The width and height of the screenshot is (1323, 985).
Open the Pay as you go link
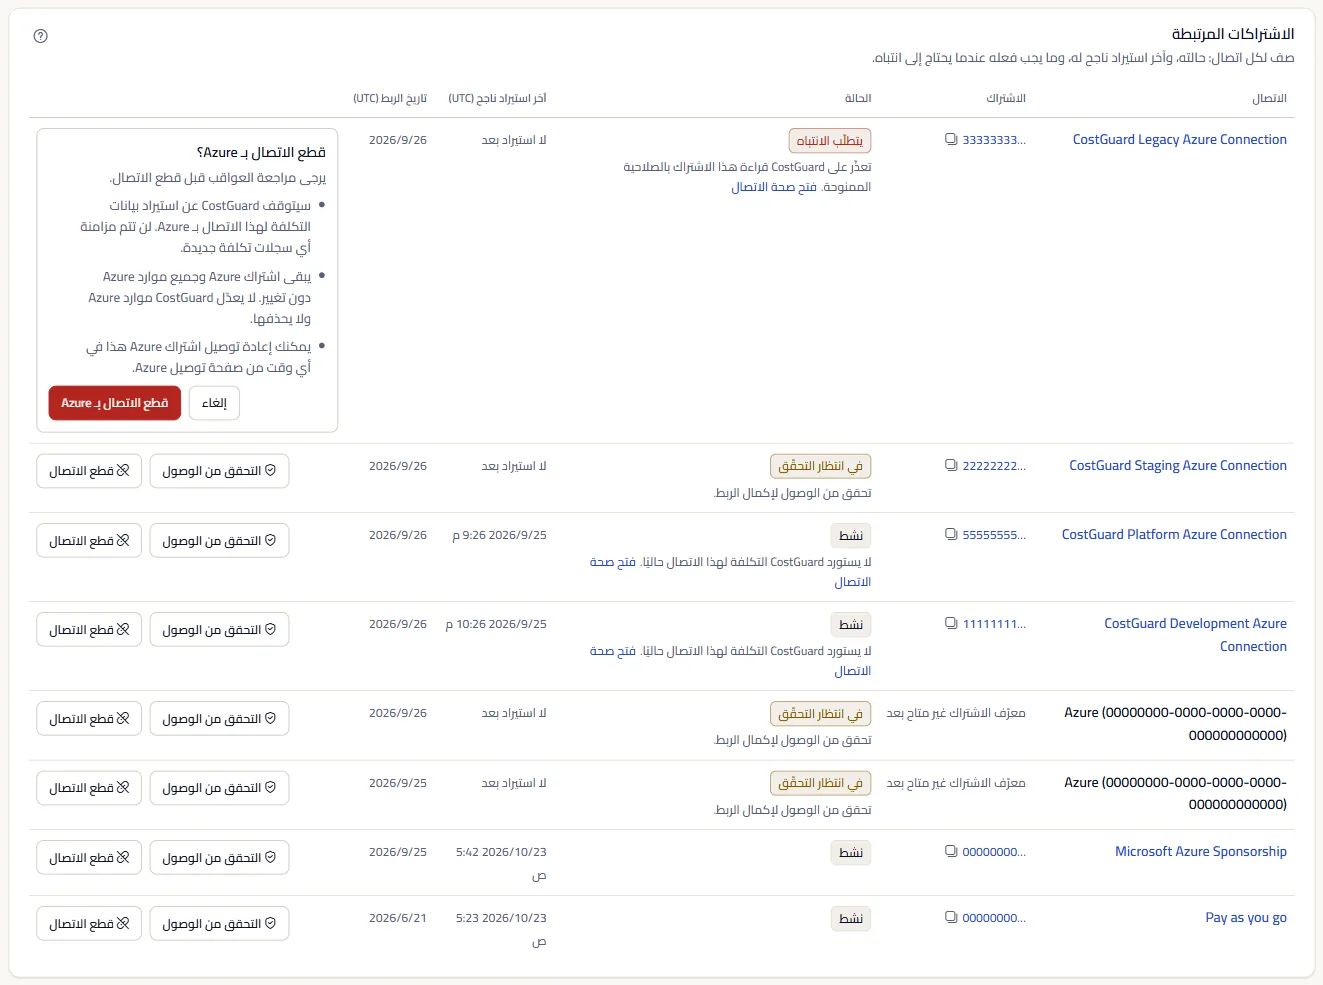point(1246,918)
